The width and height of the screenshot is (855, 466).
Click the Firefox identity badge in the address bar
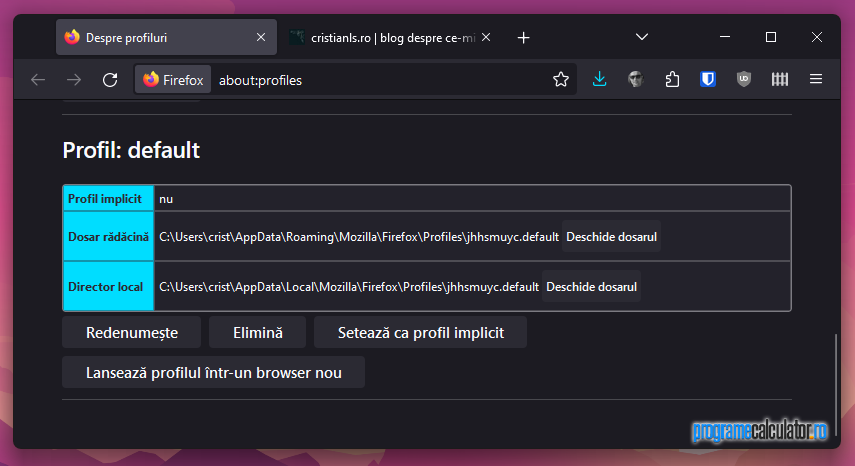(173, 80)
